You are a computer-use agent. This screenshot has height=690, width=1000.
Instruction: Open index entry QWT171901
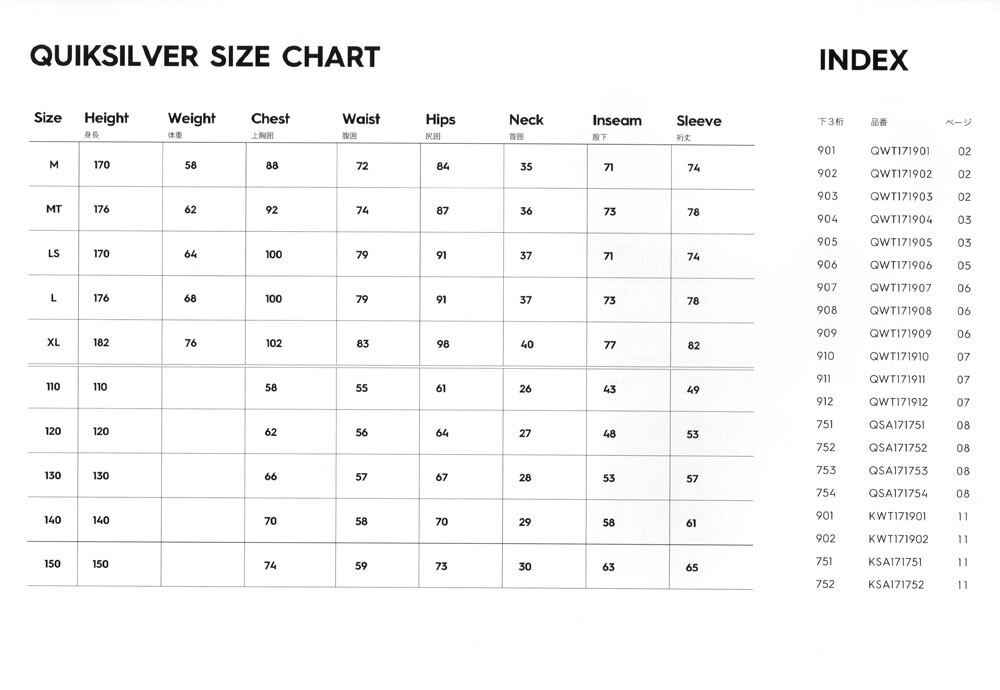tap(900, 152)
